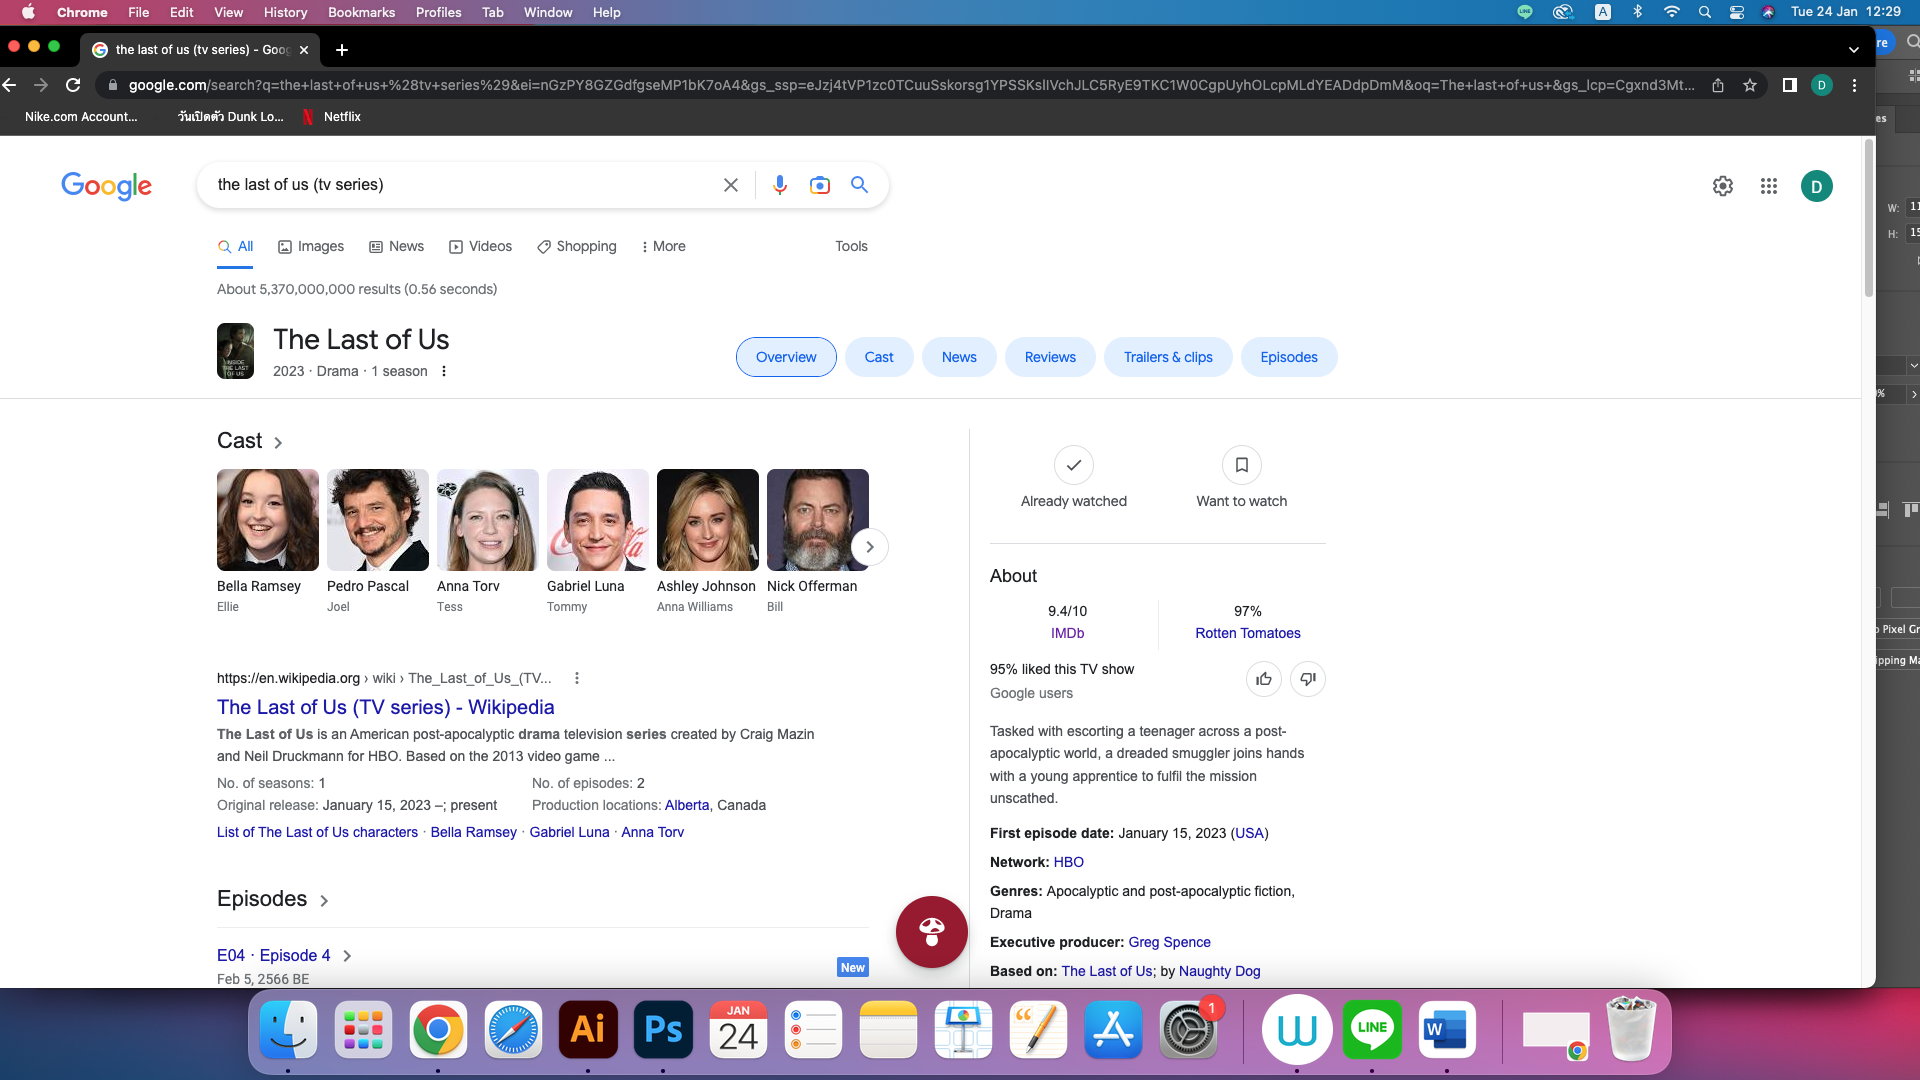
Task: Open Finder from the Dock
Action: tap(288, 1030)
